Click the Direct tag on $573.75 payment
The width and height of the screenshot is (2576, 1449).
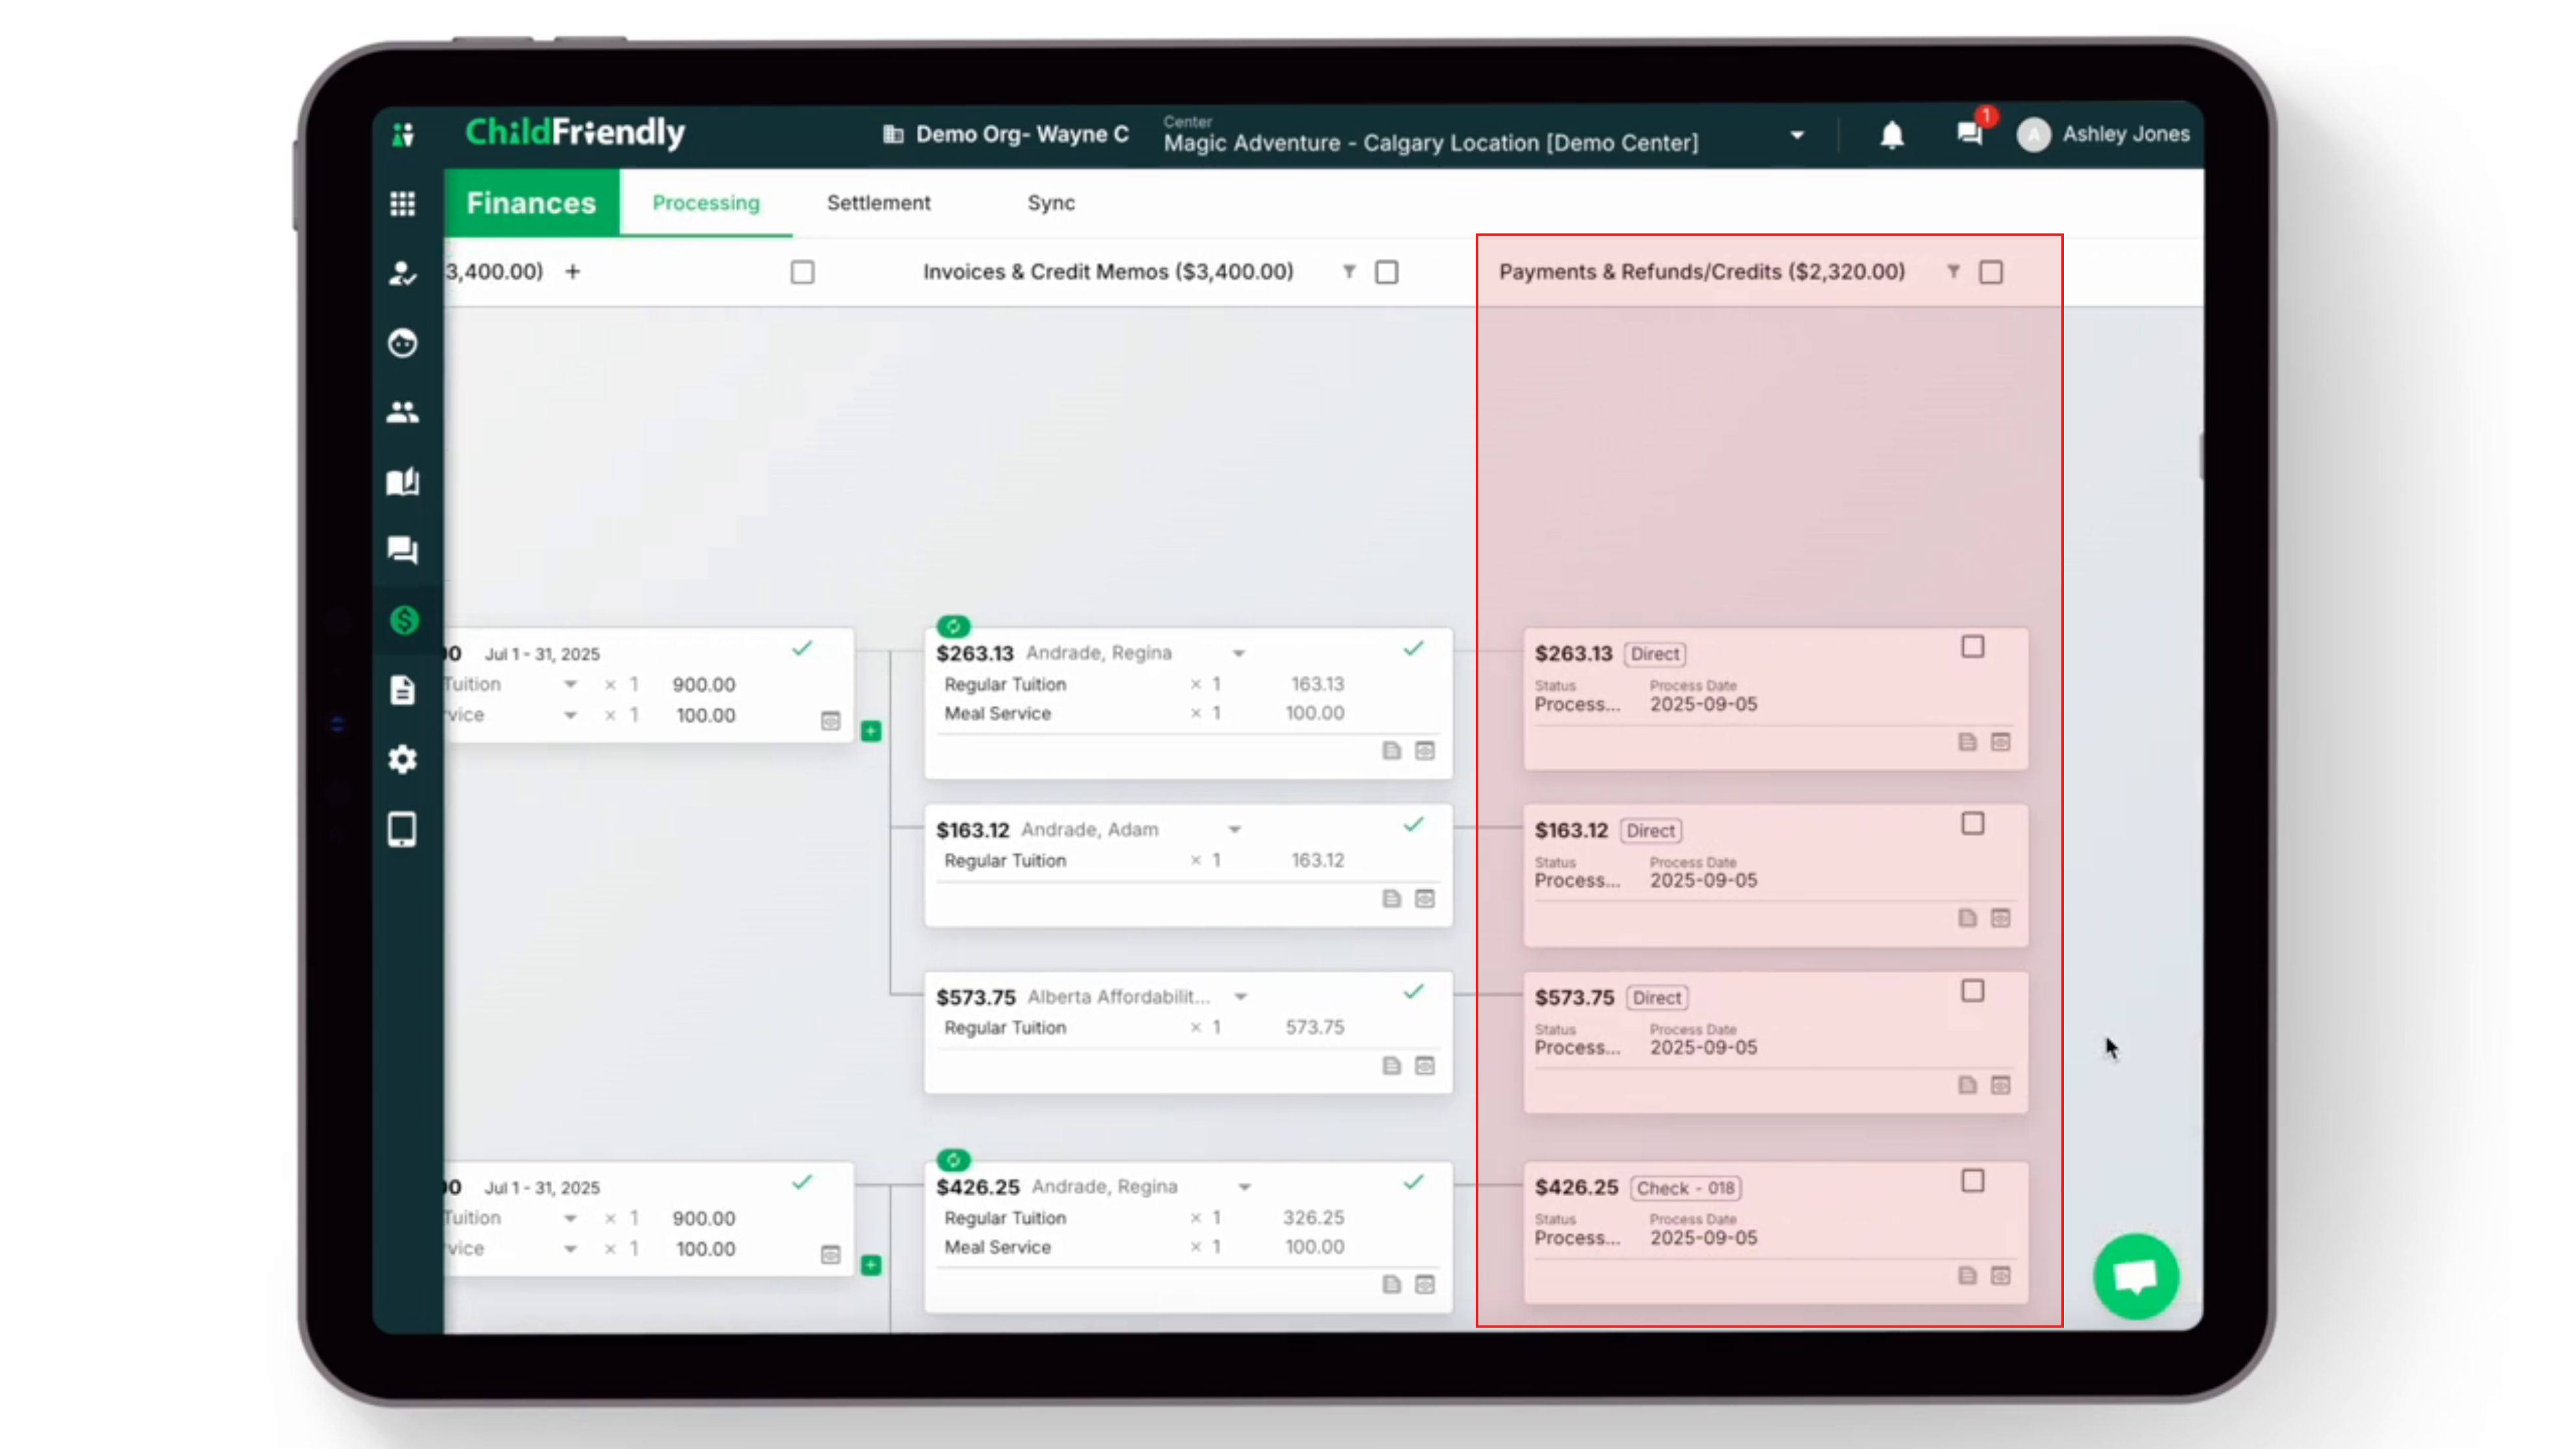point(1657,998)
